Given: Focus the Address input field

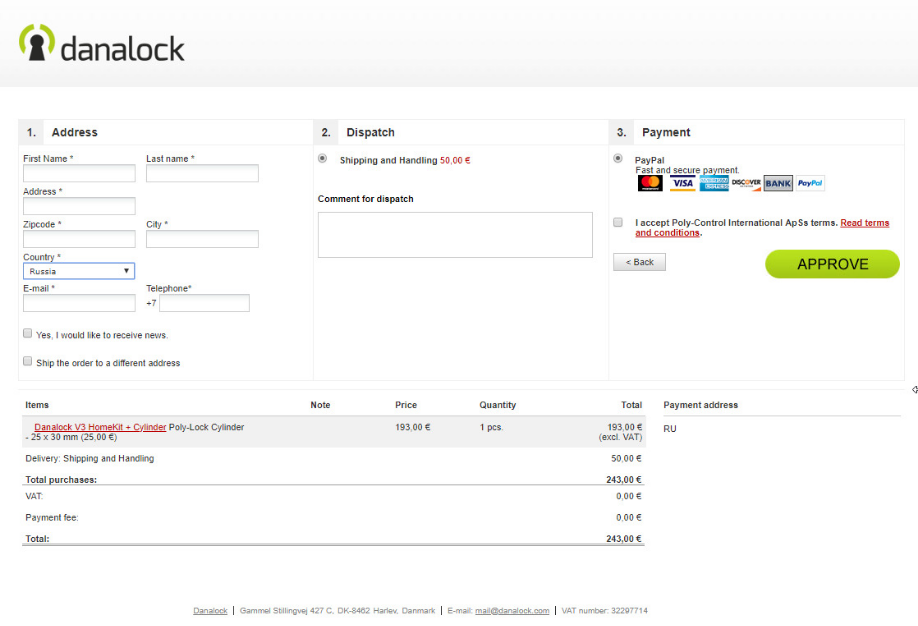Looking at the screenshot, I should pos(79,206).
